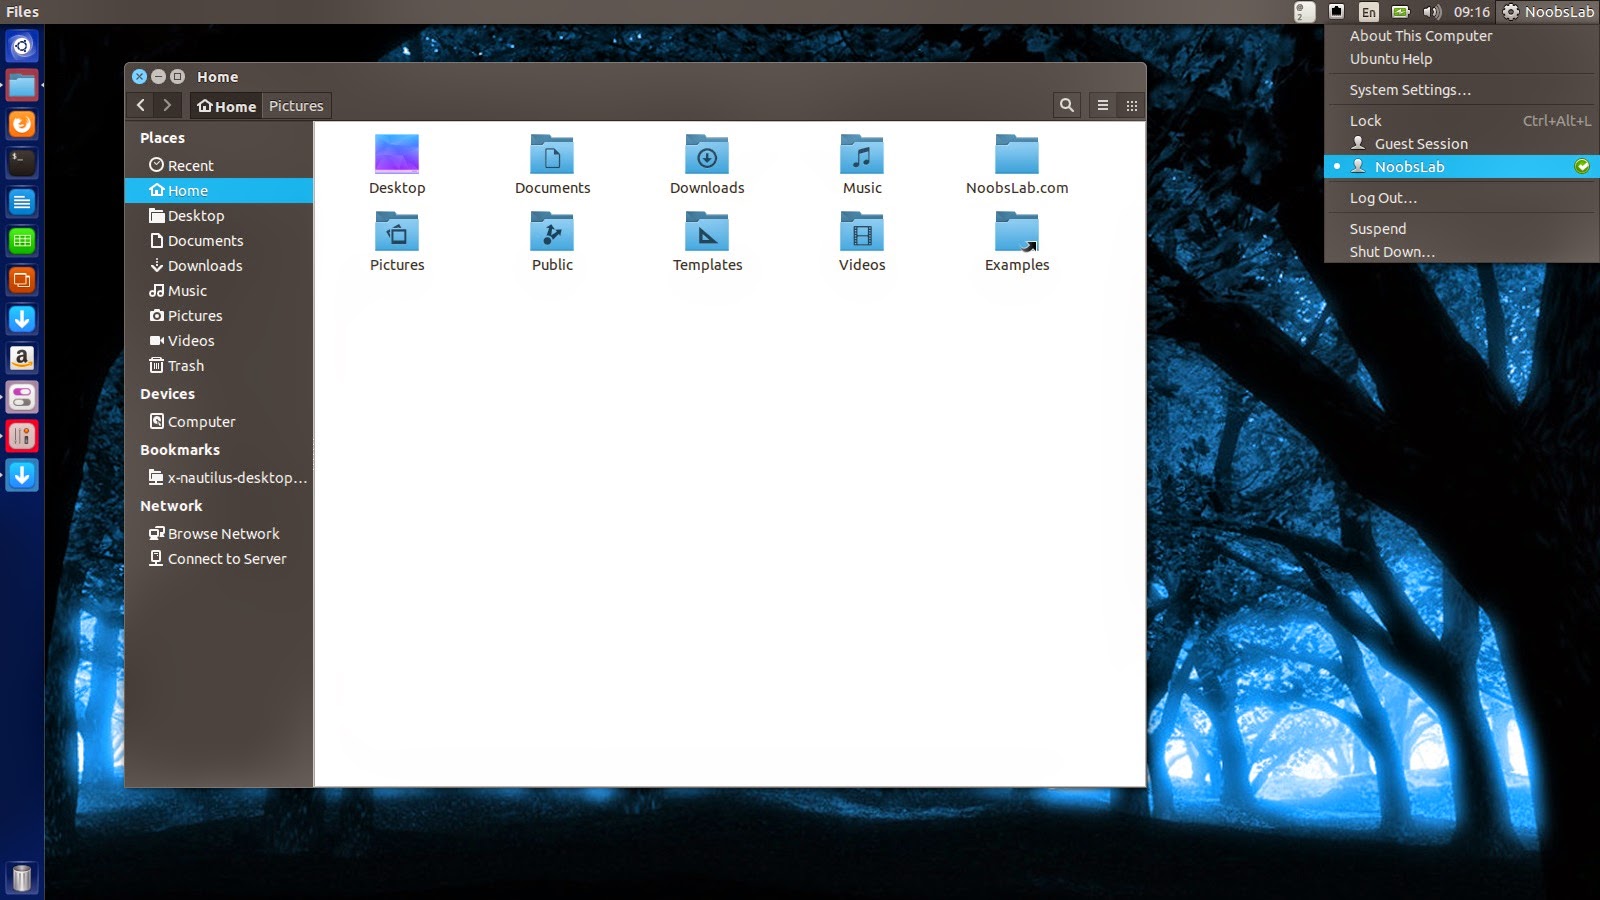Open the Examples shortcut folder

tap(1017, 231)
